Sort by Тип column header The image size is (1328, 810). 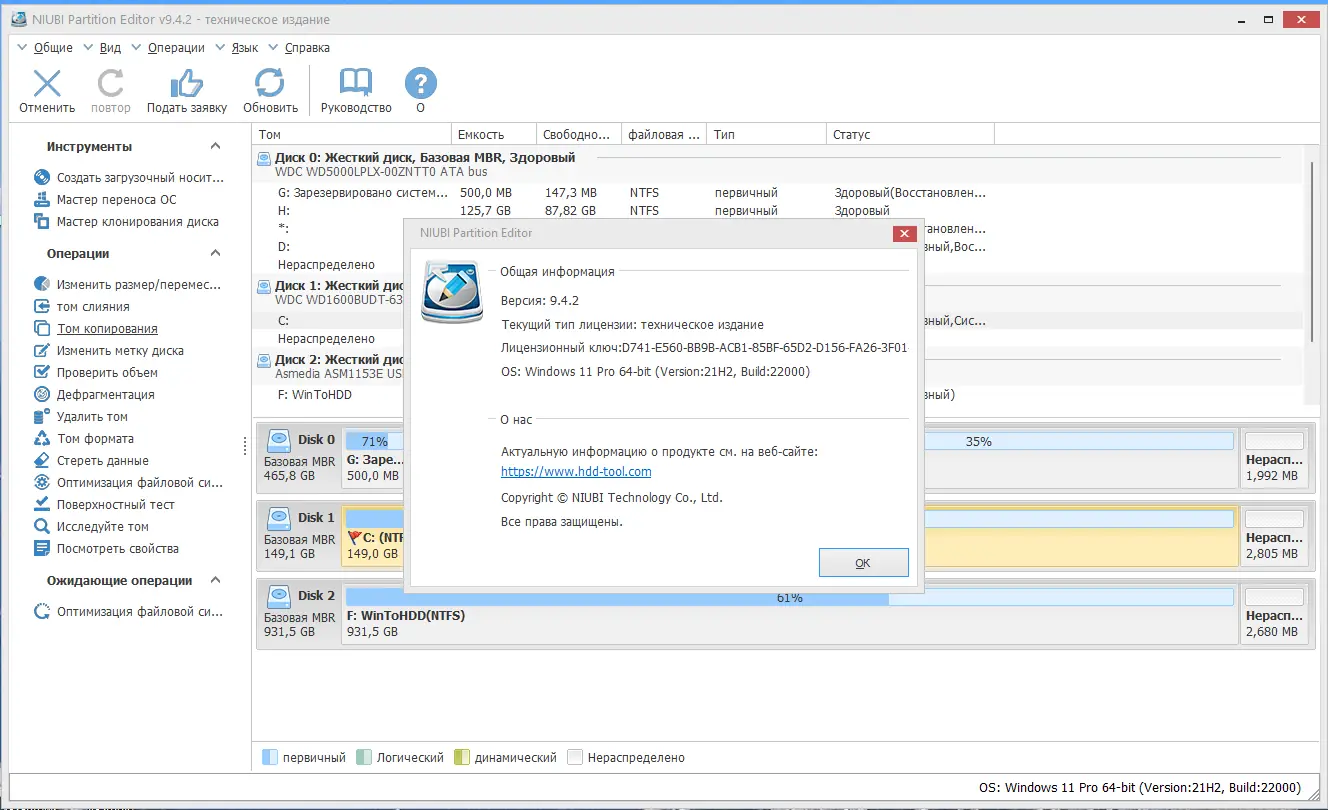[x=767, y=134]
